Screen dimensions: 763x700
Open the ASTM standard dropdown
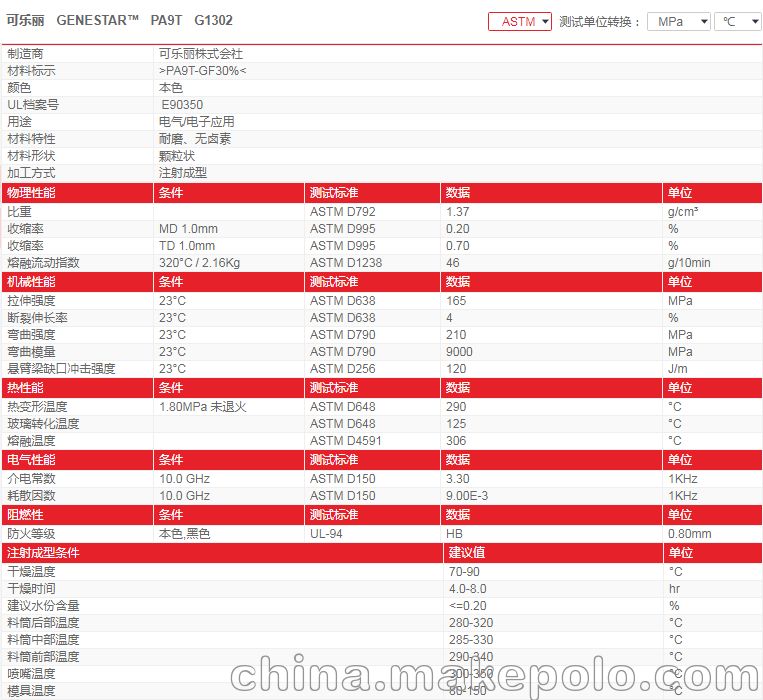tap(519, 22)
